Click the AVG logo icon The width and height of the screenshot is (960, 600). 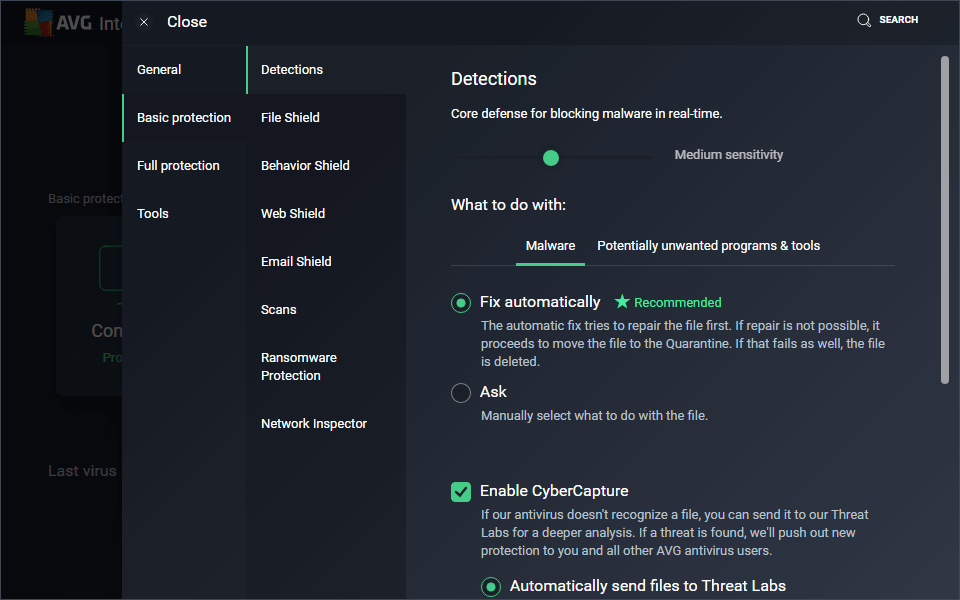(40, 22)
